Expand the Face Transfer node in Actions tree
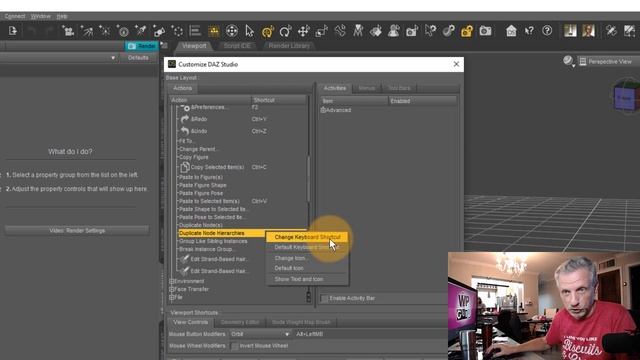 (x=172, y=289)
